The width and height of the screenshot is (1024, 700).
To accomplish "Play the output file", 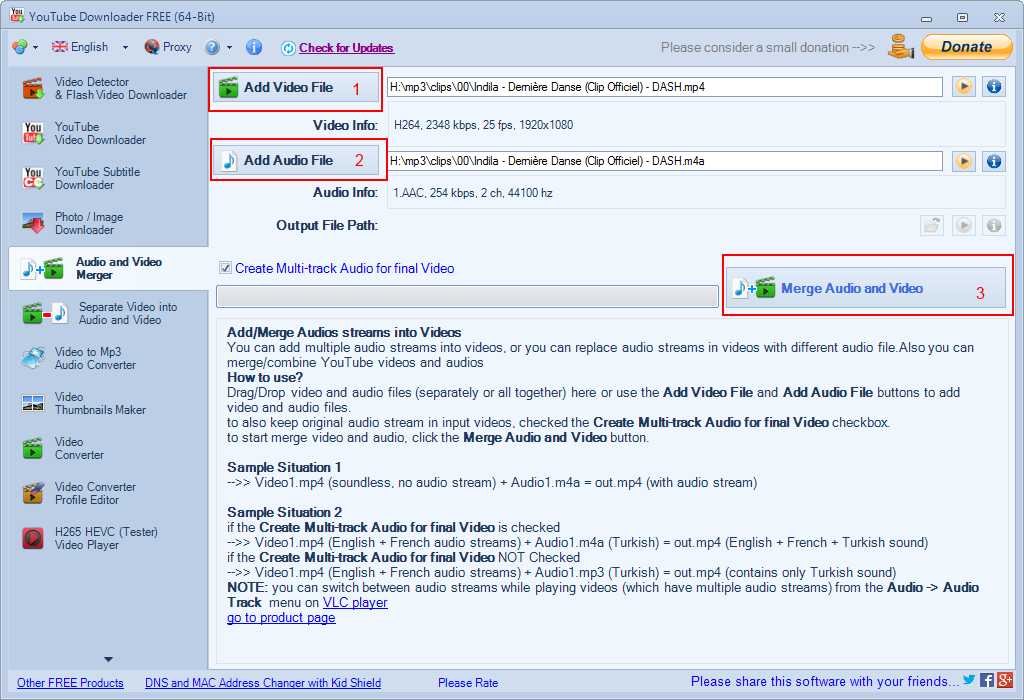I will (964, 225).
